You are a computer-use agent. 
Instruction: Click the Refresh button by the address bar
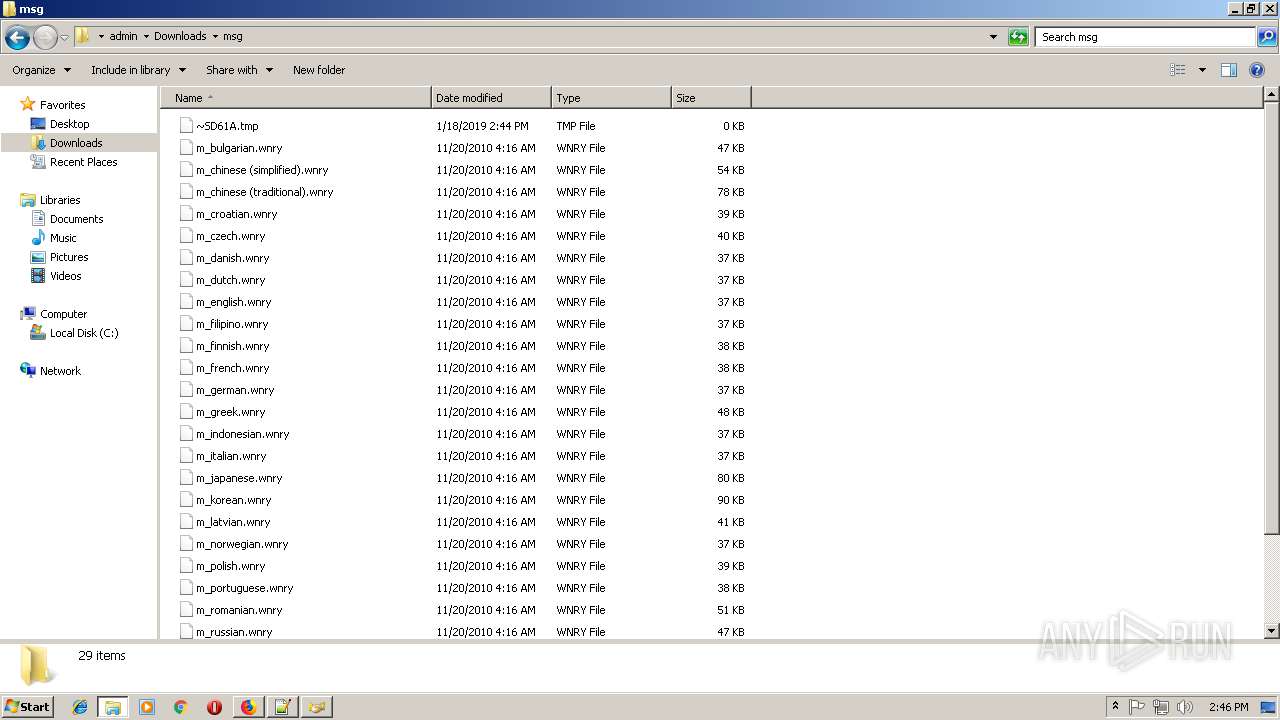1018,37
